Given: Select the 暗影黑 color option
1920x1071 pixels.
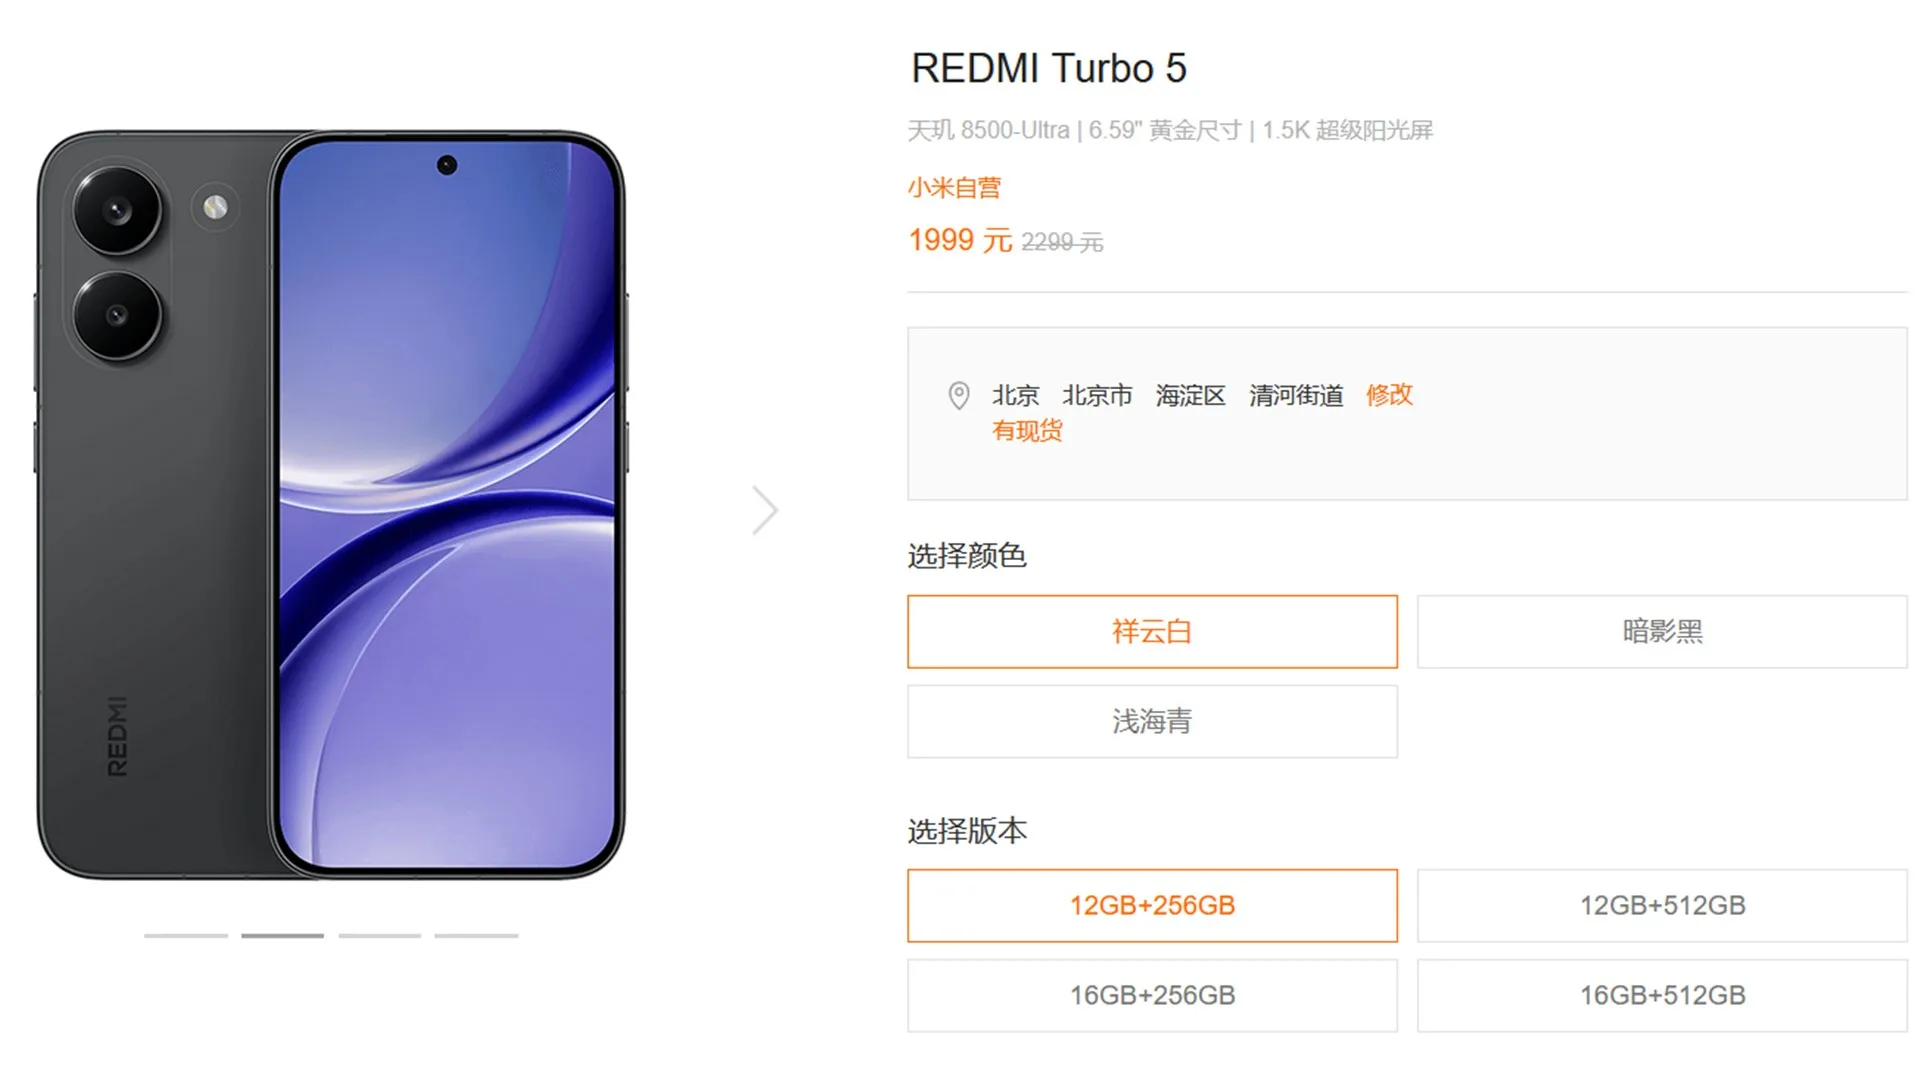Looking at the screenshot, I should tap(1662, 631).
